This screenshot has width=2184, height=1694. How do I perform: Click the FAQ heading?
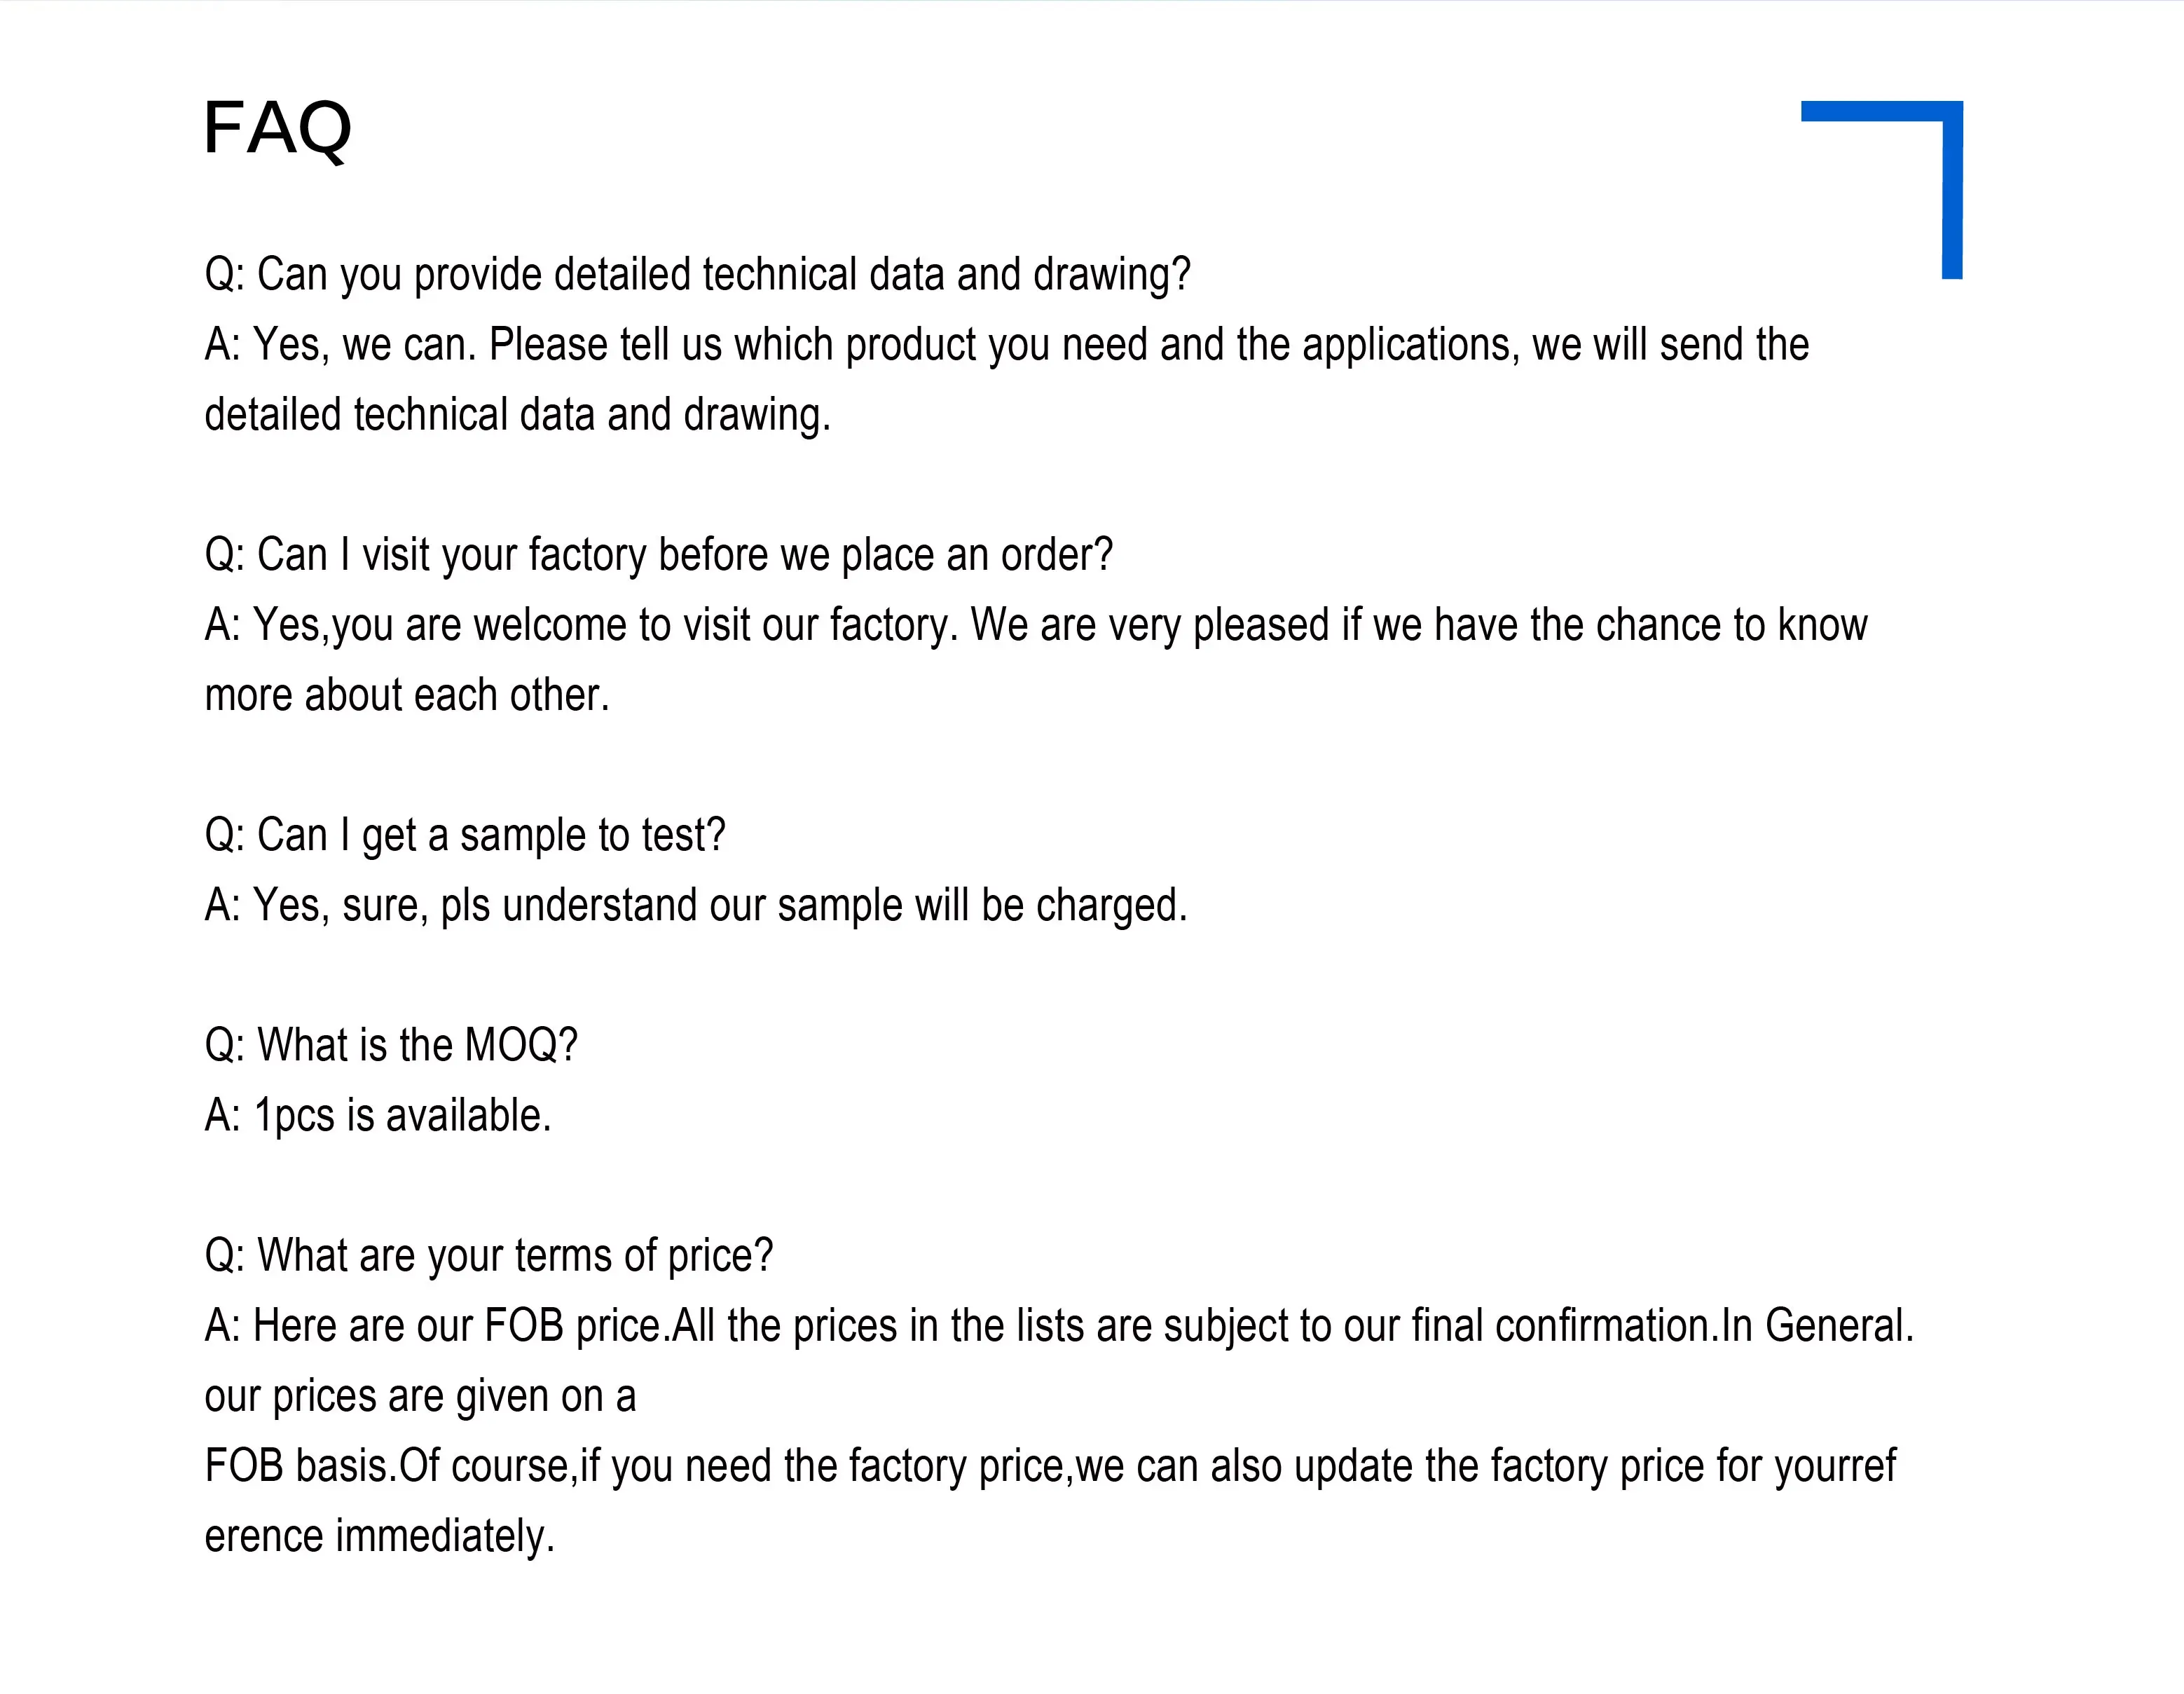pyautogui.click(x=277, y=129)
